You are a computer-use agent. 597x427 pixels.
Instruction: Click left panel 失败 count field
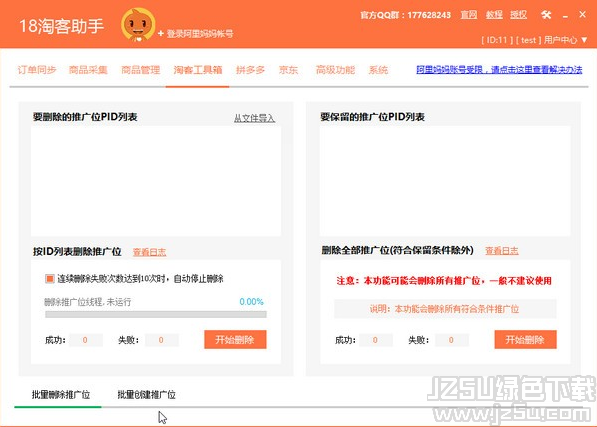[162, 340]
